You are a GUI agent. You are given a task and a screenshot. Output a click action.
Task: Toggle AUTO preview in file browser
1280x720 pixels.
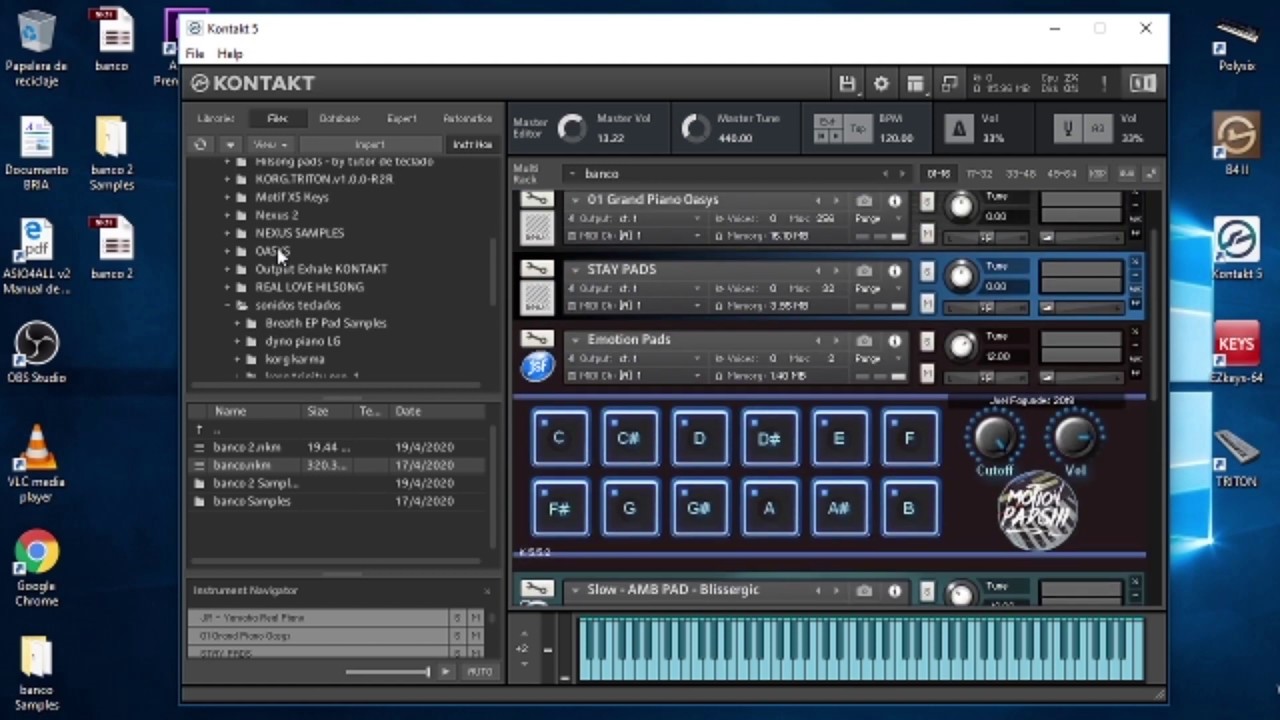[480, 672]
